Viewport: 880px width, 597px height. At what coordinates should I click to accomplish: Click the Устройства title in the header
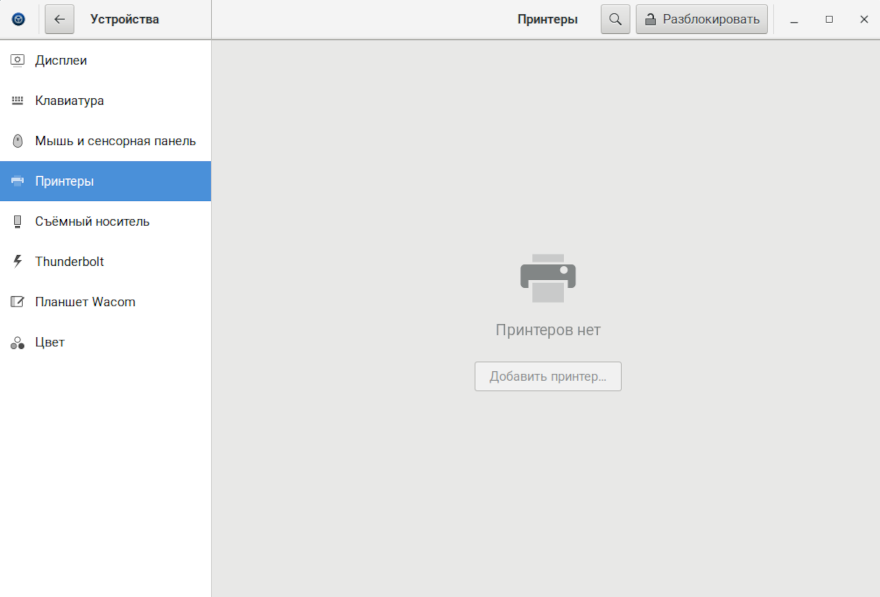(x=124, y=19)
